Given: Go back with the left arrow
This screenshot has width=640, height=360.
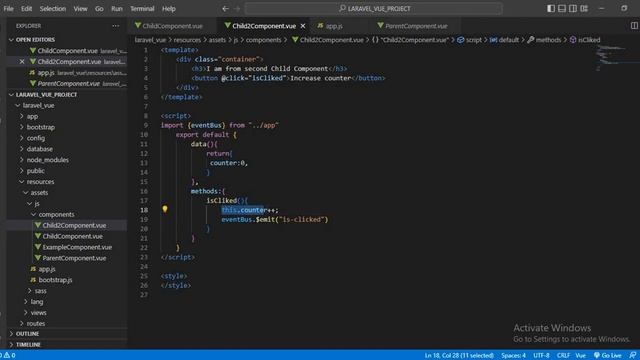Looking at the screenshot, I should coord(225,9).
